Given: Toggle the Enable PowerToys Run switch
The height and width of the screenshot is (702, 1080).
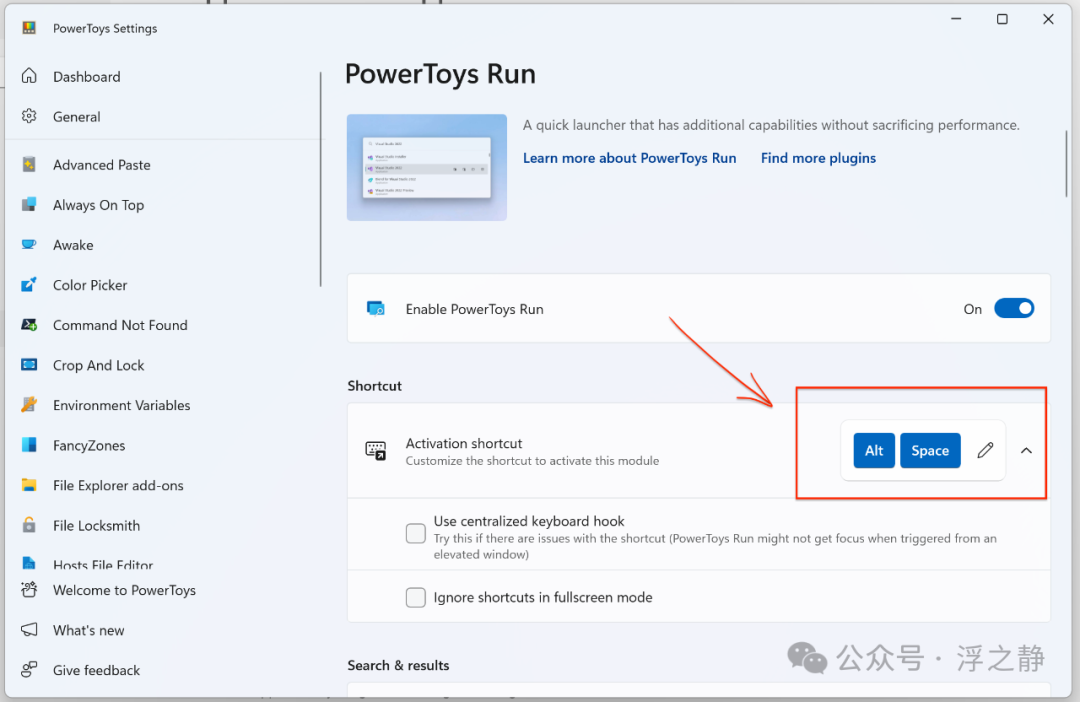Looking at the screenshot, I should pos(1014,309).
